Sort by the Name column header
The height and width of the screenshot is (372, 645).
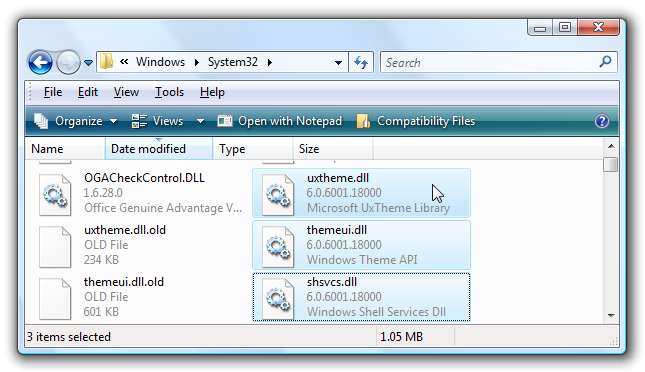click(65, 149)
